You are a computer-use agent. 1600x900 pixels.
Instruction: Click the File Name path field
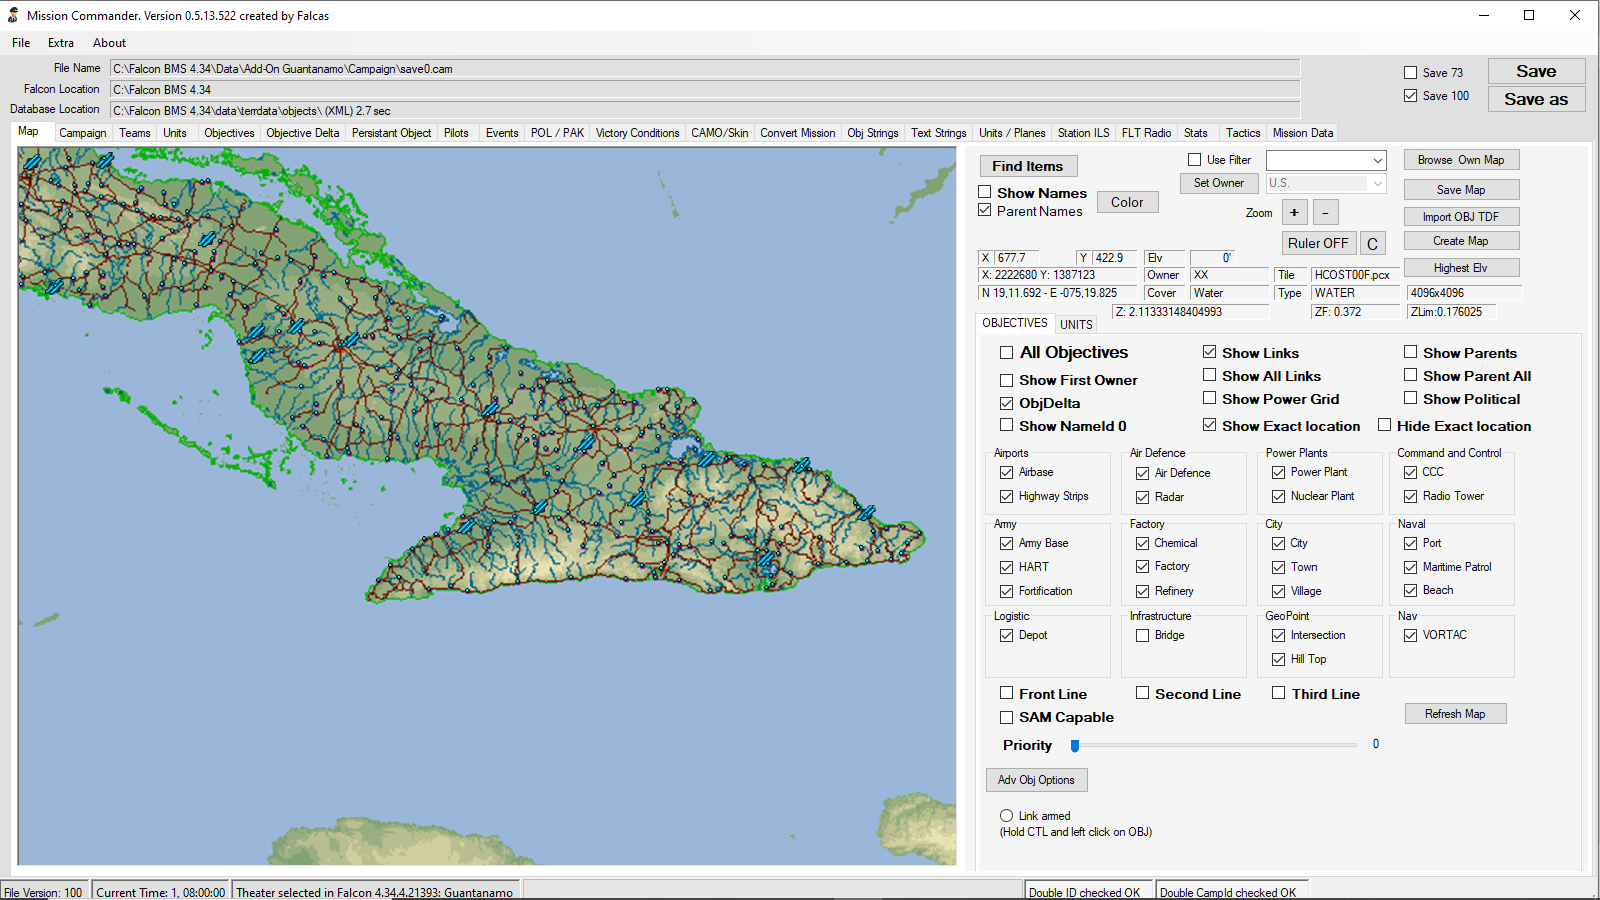704,69
